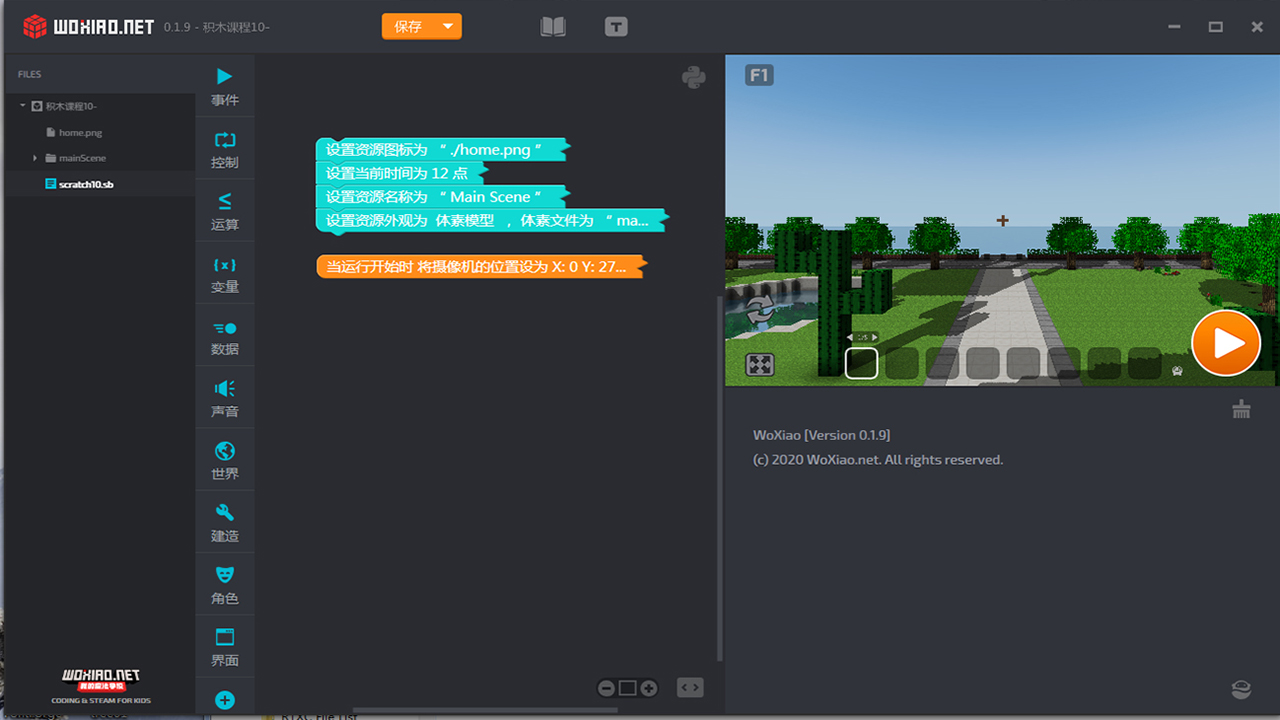This screenshot has width=1280, height=720.
Task: Click the 保存 save button
Action: [408, 27]
